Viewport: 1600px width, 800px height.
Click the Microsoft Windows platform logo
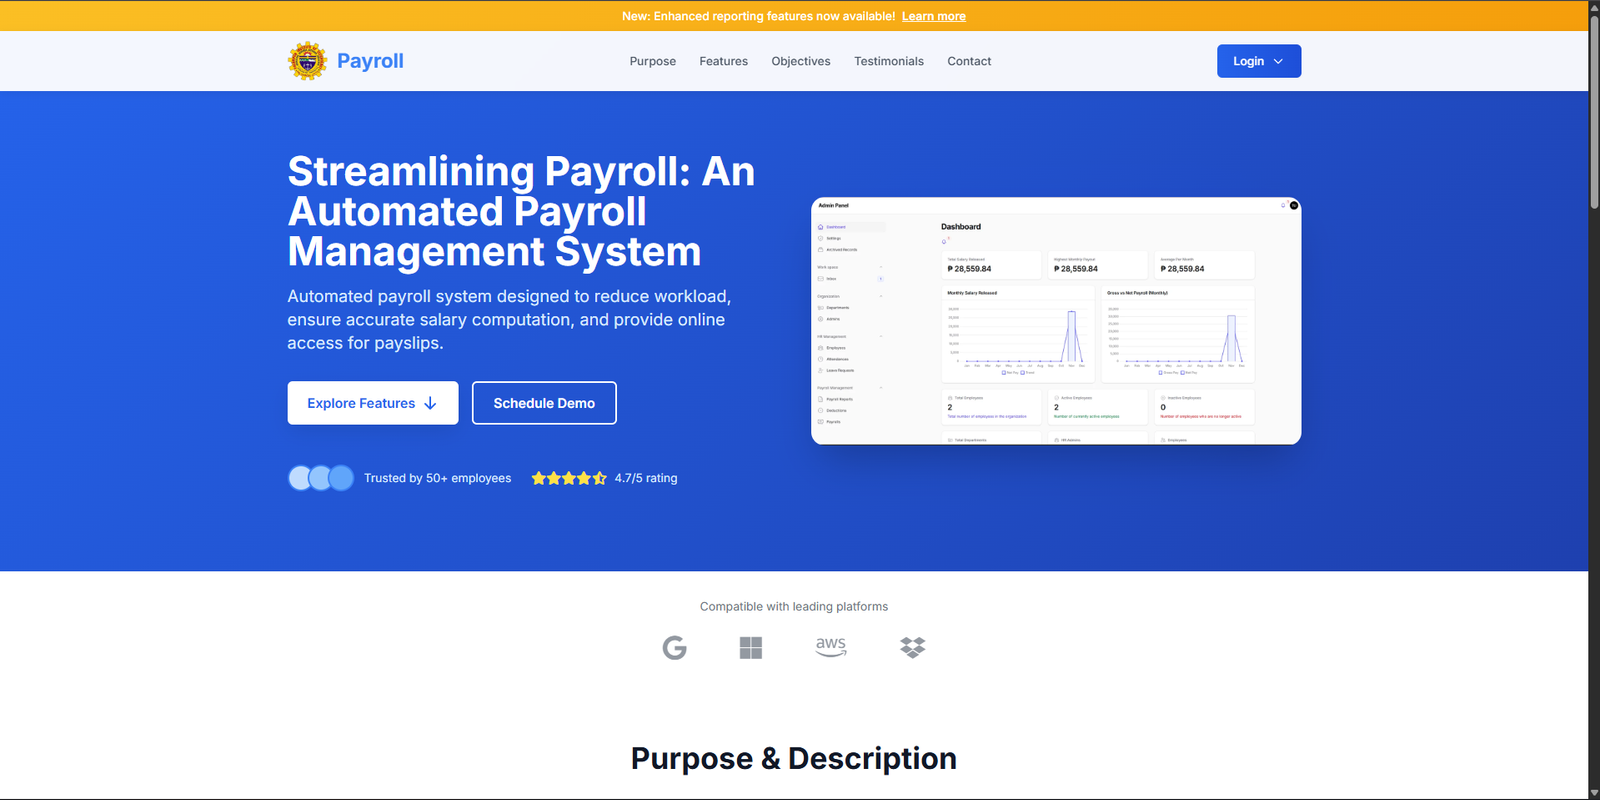[x=751, y=648]
